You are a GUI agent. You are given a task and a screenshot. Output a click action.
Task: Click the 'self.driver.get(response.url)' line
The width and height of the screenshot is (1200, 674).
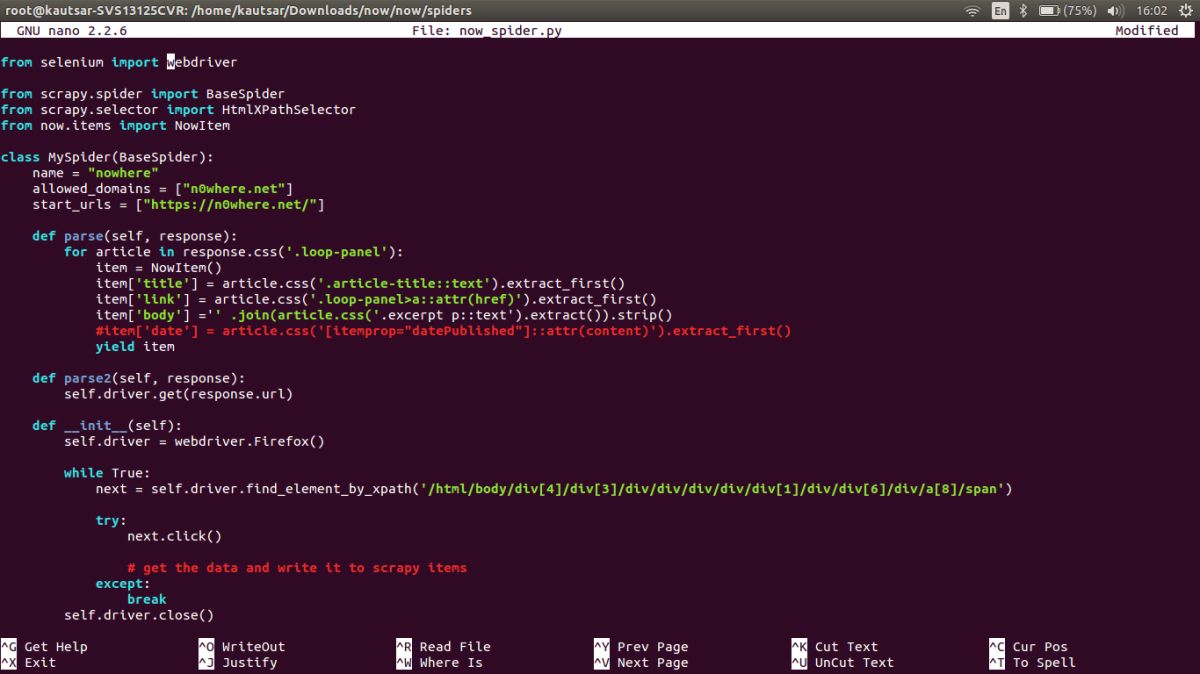[x=178, y=394]
